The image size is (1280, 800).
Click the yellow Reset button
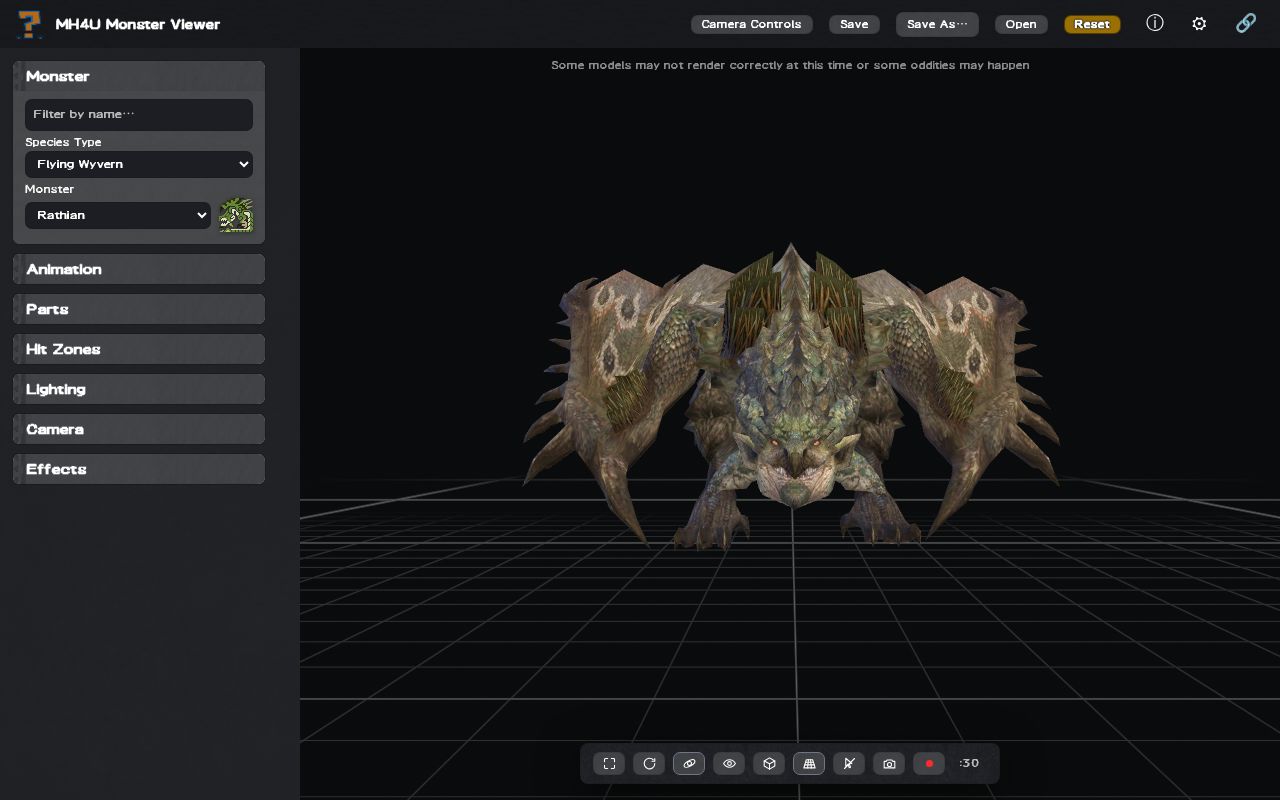pos(1092,24)
